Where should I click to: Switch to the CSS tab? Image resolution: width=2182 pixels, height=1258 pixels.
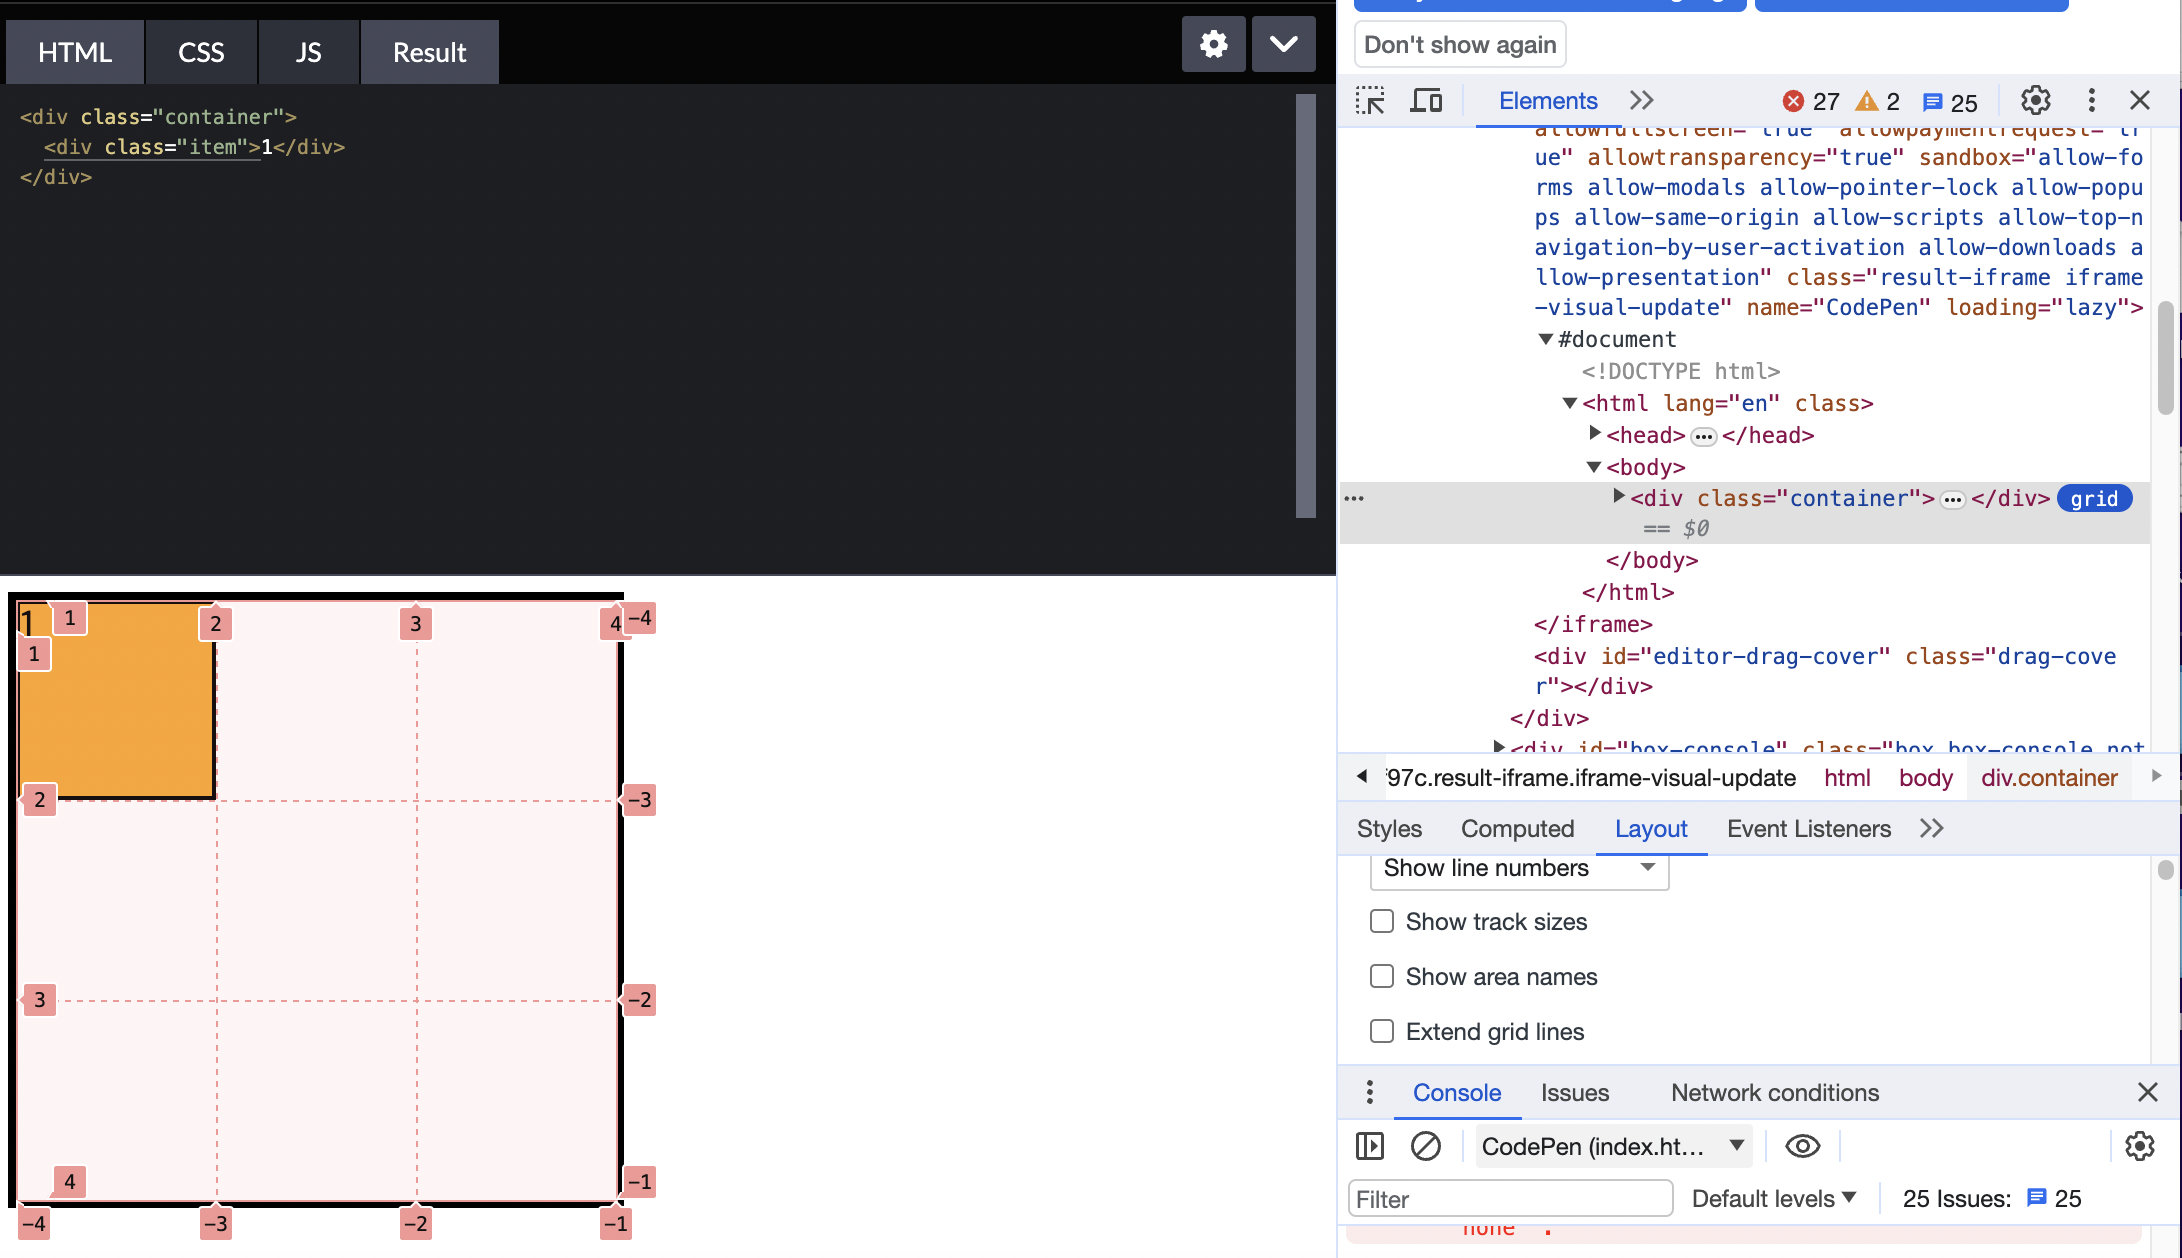tap(201, 52)
